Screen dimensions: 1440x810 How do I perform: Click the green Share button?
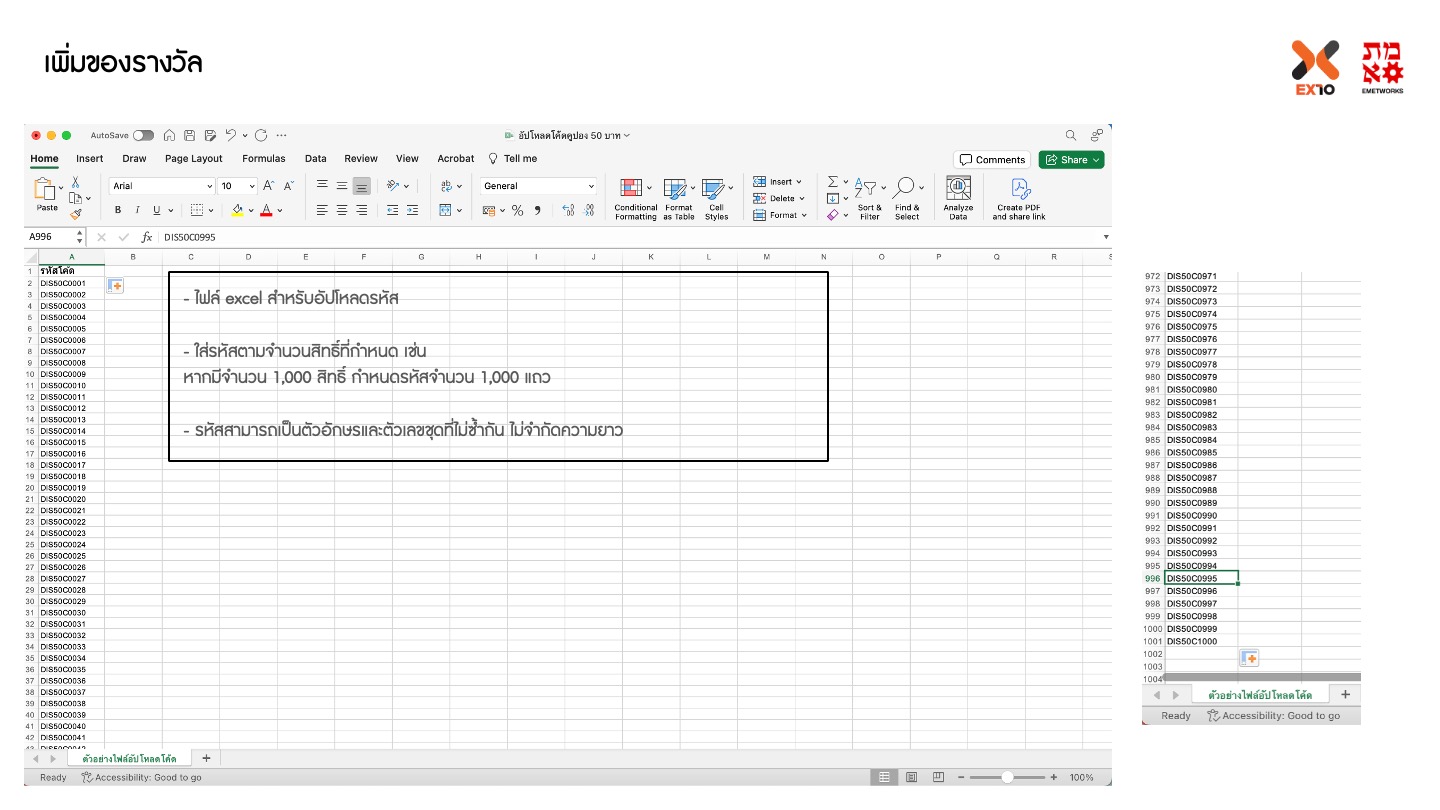(x=1071, y=160)
